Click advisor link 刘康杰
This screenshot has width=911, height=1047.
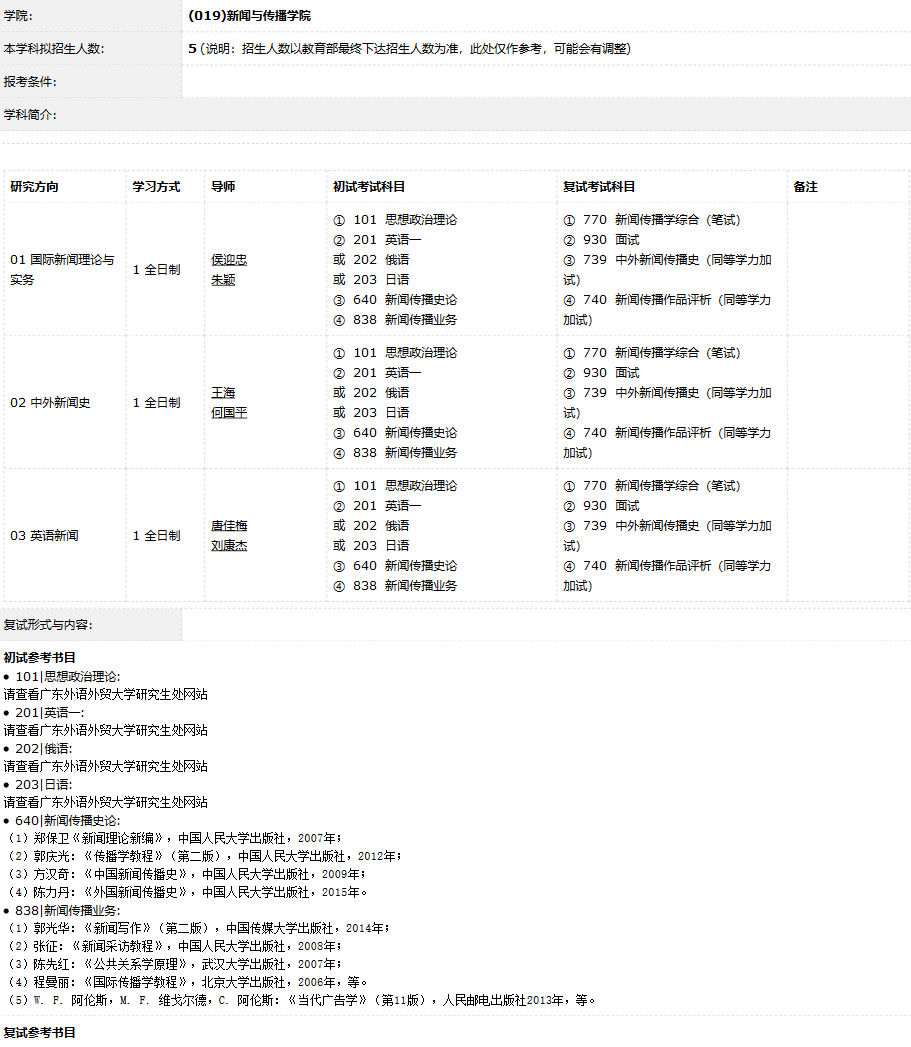point(229,546)
